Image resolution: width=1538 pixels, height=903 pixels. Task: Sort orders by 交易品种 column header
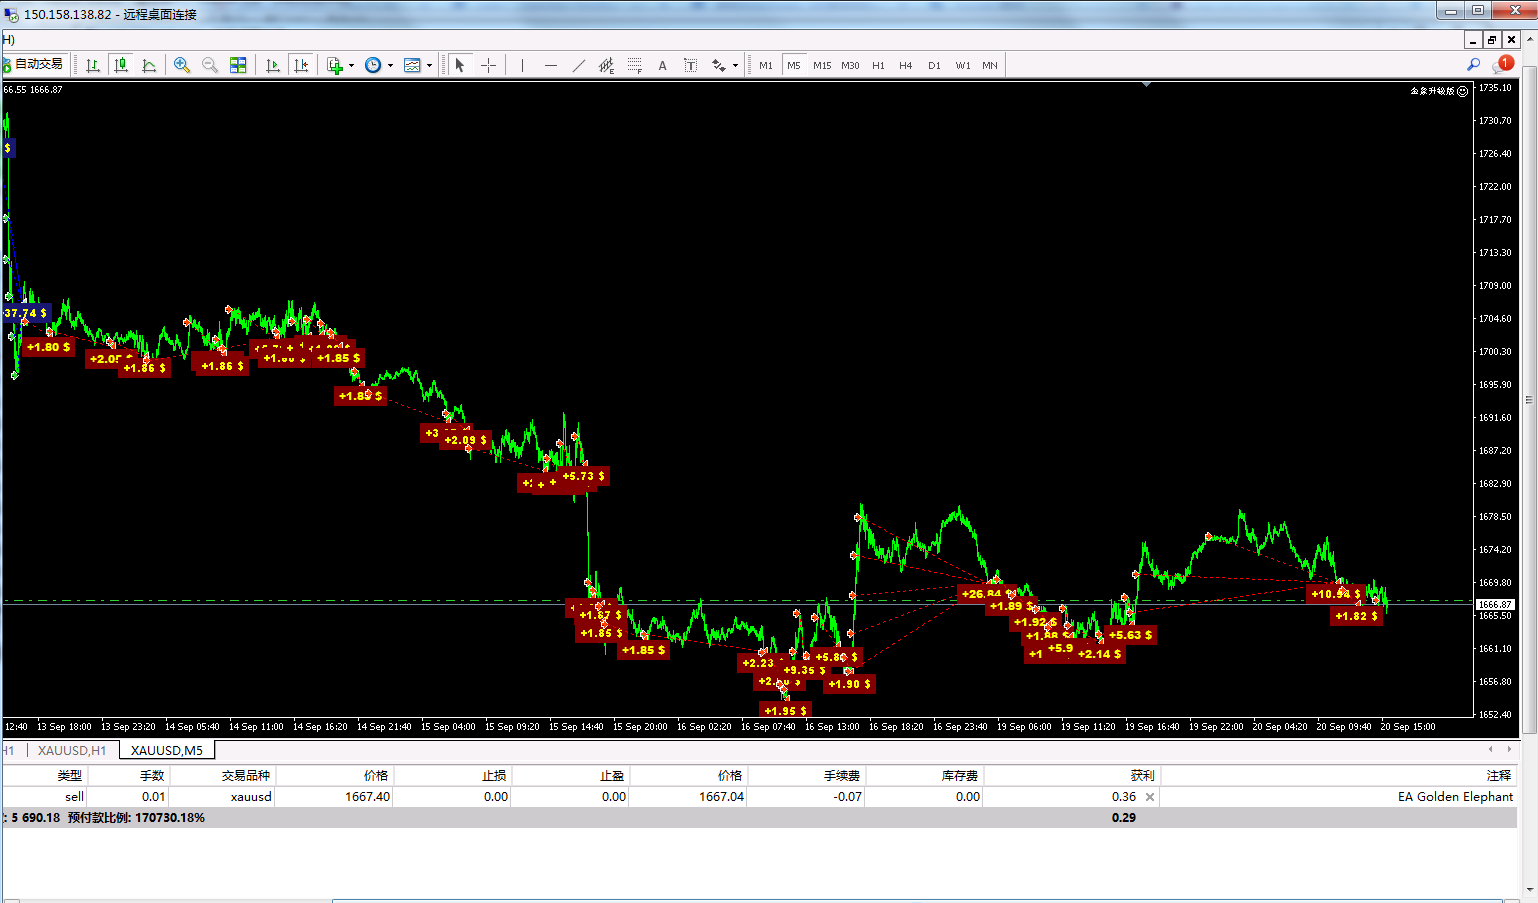[246, 775]
